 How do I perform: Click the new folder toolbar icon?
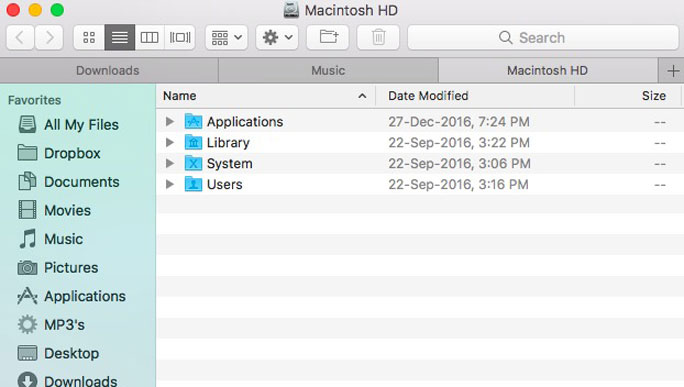tap(328, 38)
